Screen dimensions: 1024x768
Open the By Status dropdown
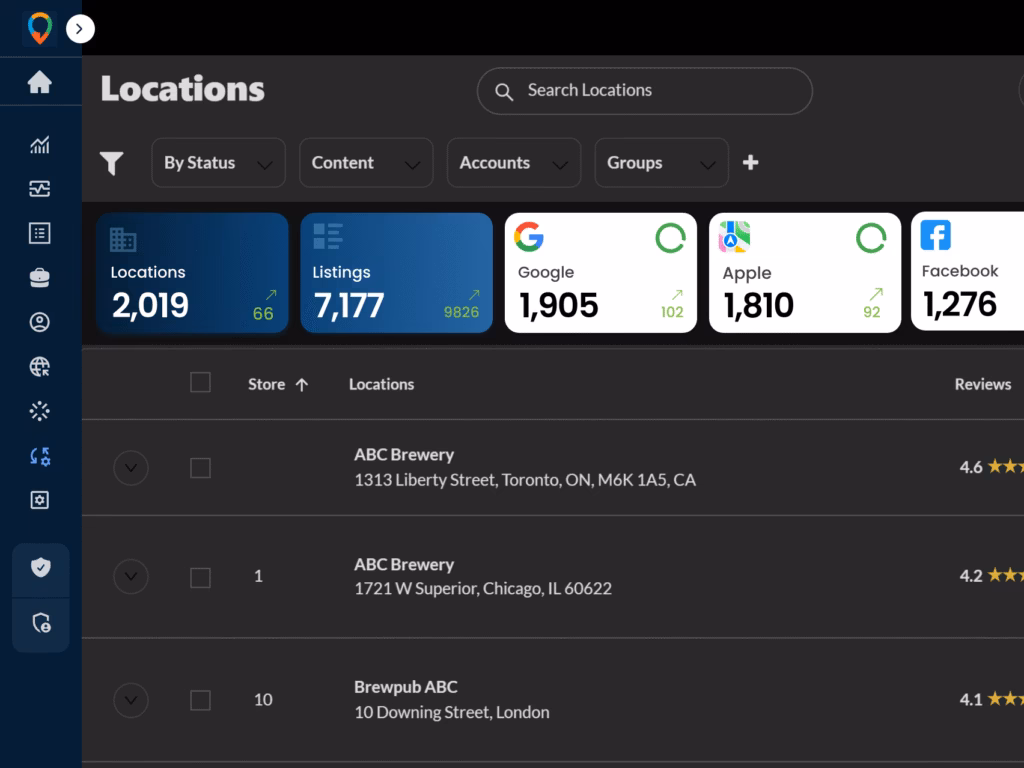(218, 163)
